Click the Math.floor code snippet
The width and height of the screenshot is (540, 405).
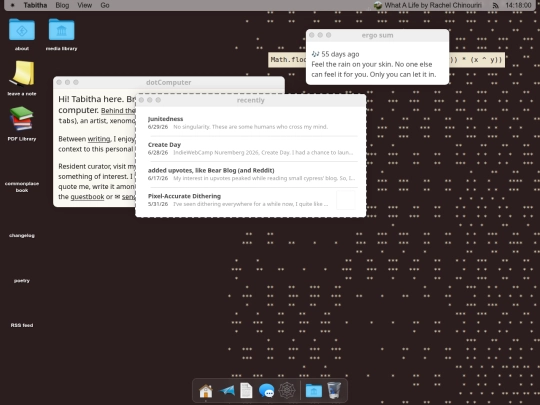coord(287,60)
